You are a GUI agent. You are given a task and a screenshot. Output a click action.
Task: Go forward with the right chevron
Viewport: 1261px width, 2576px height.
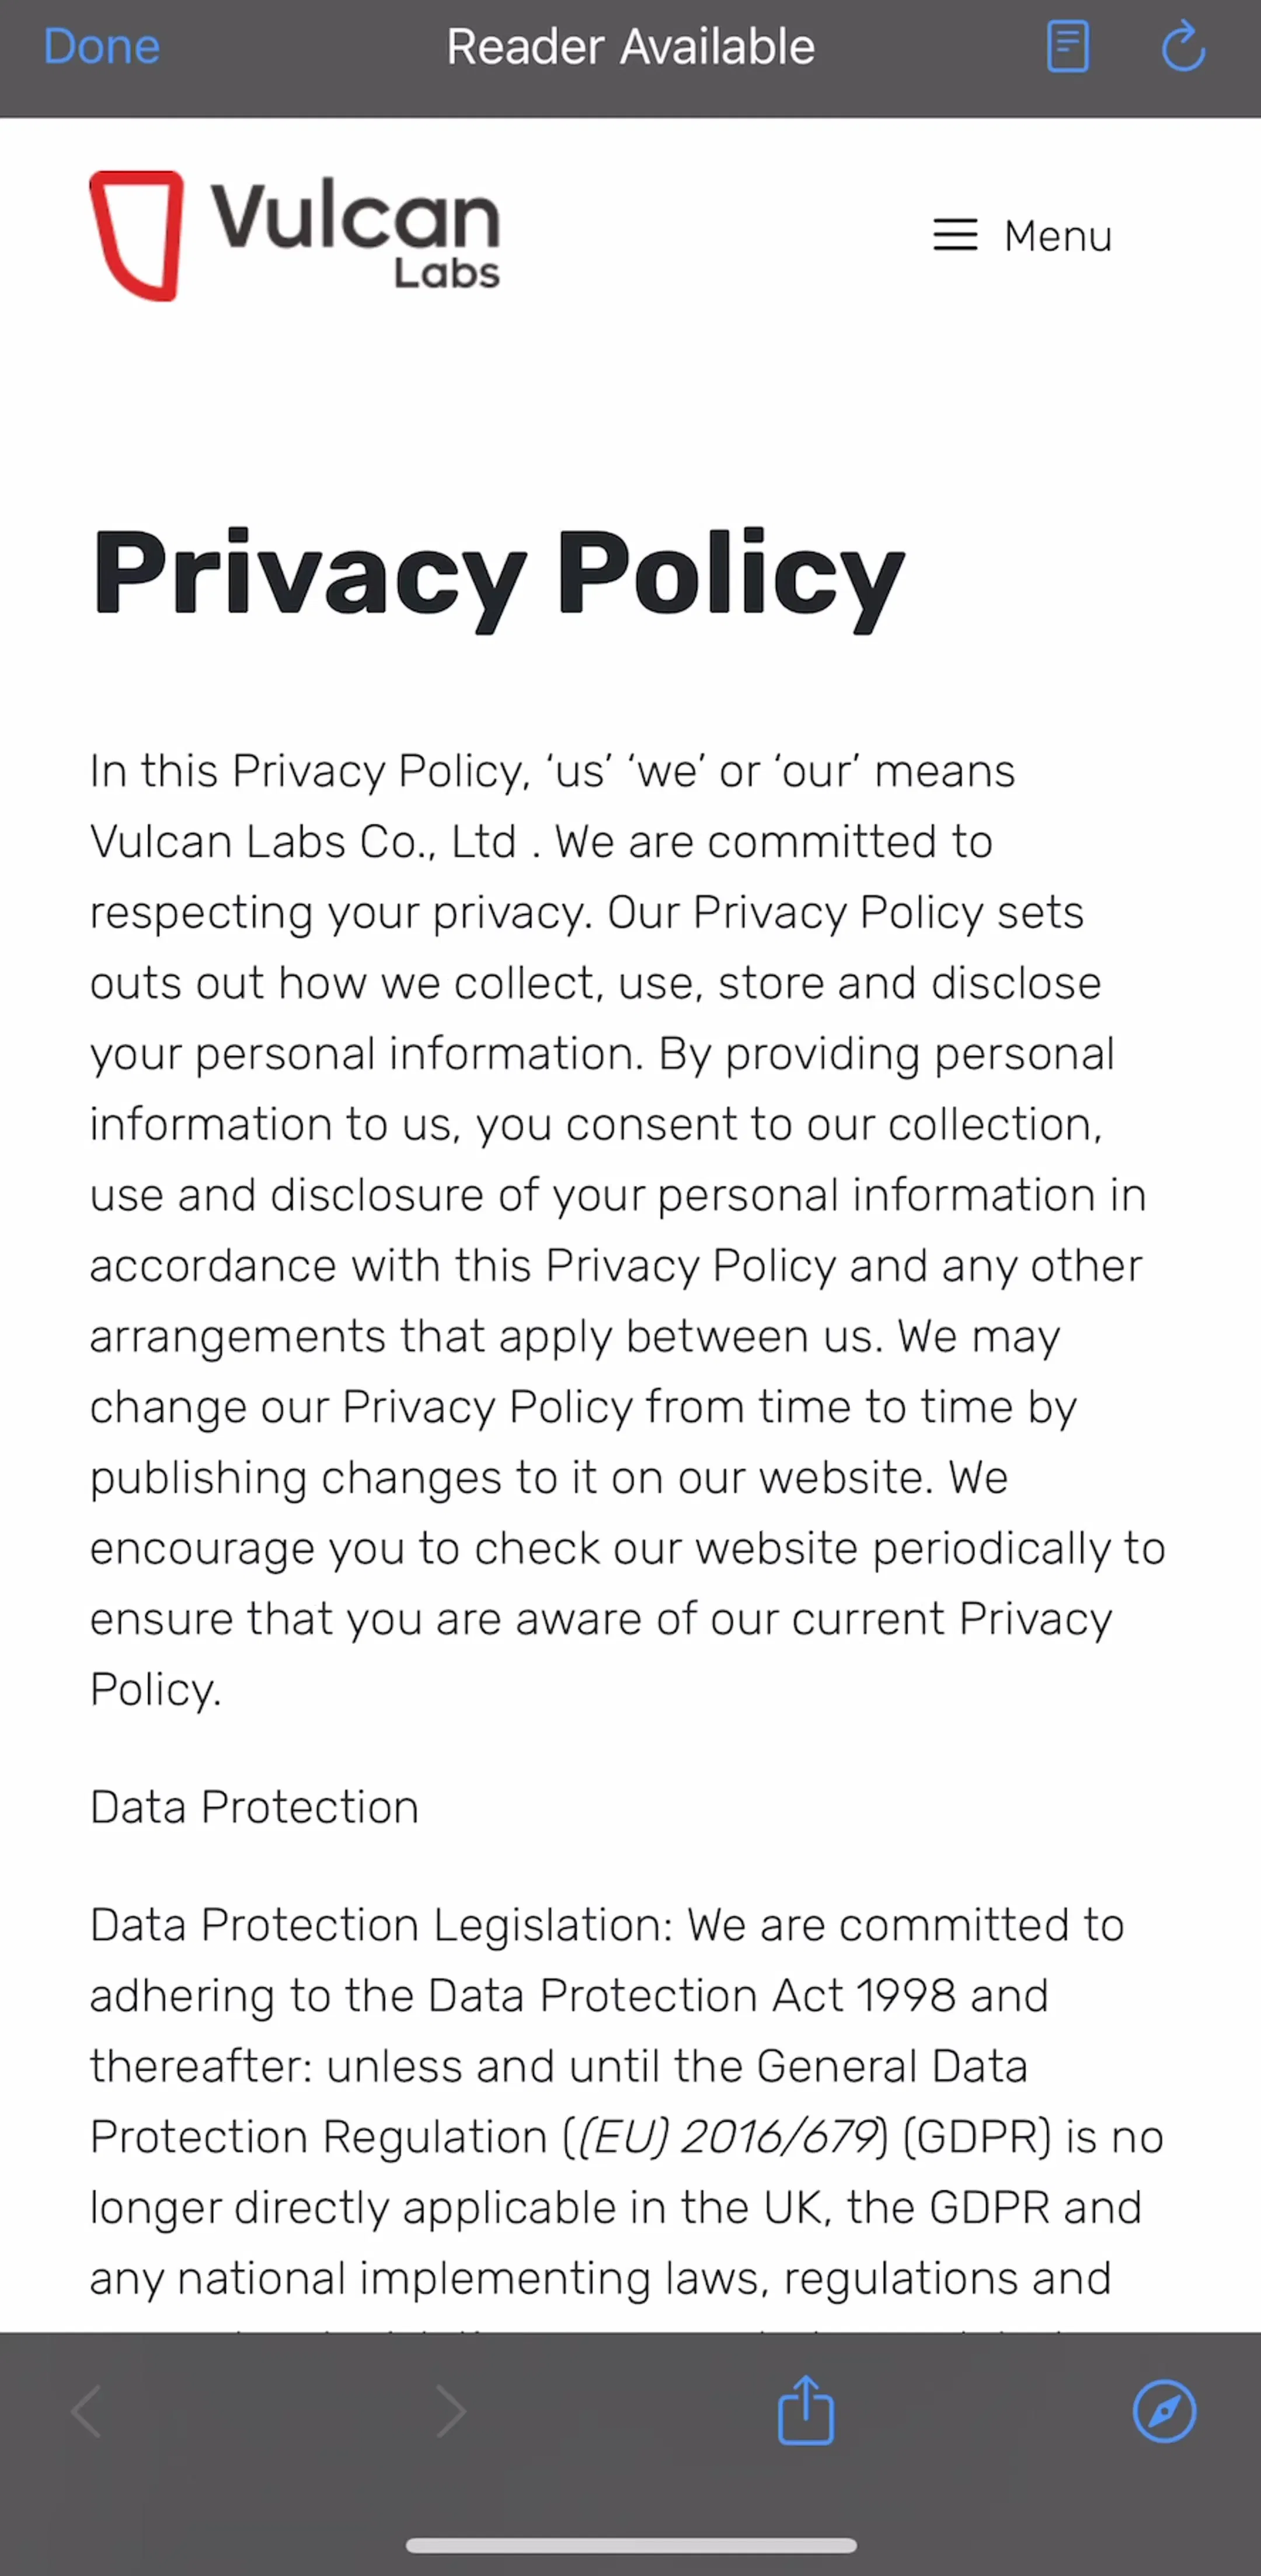(x=450, y=2411)
